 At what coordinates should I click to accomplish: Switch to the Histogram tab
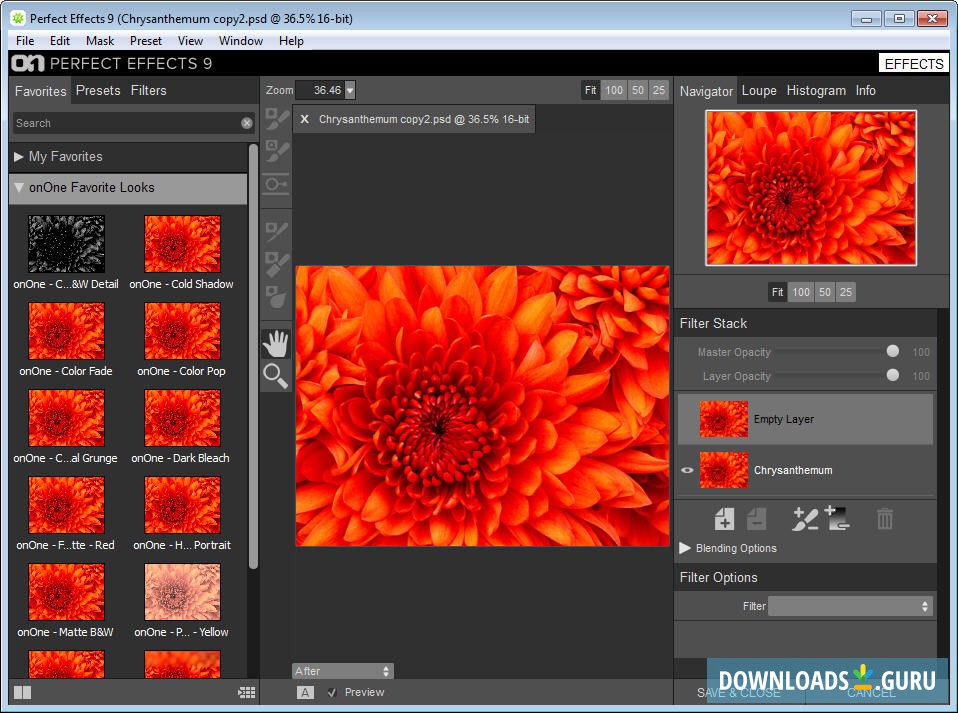coord(816,90)
